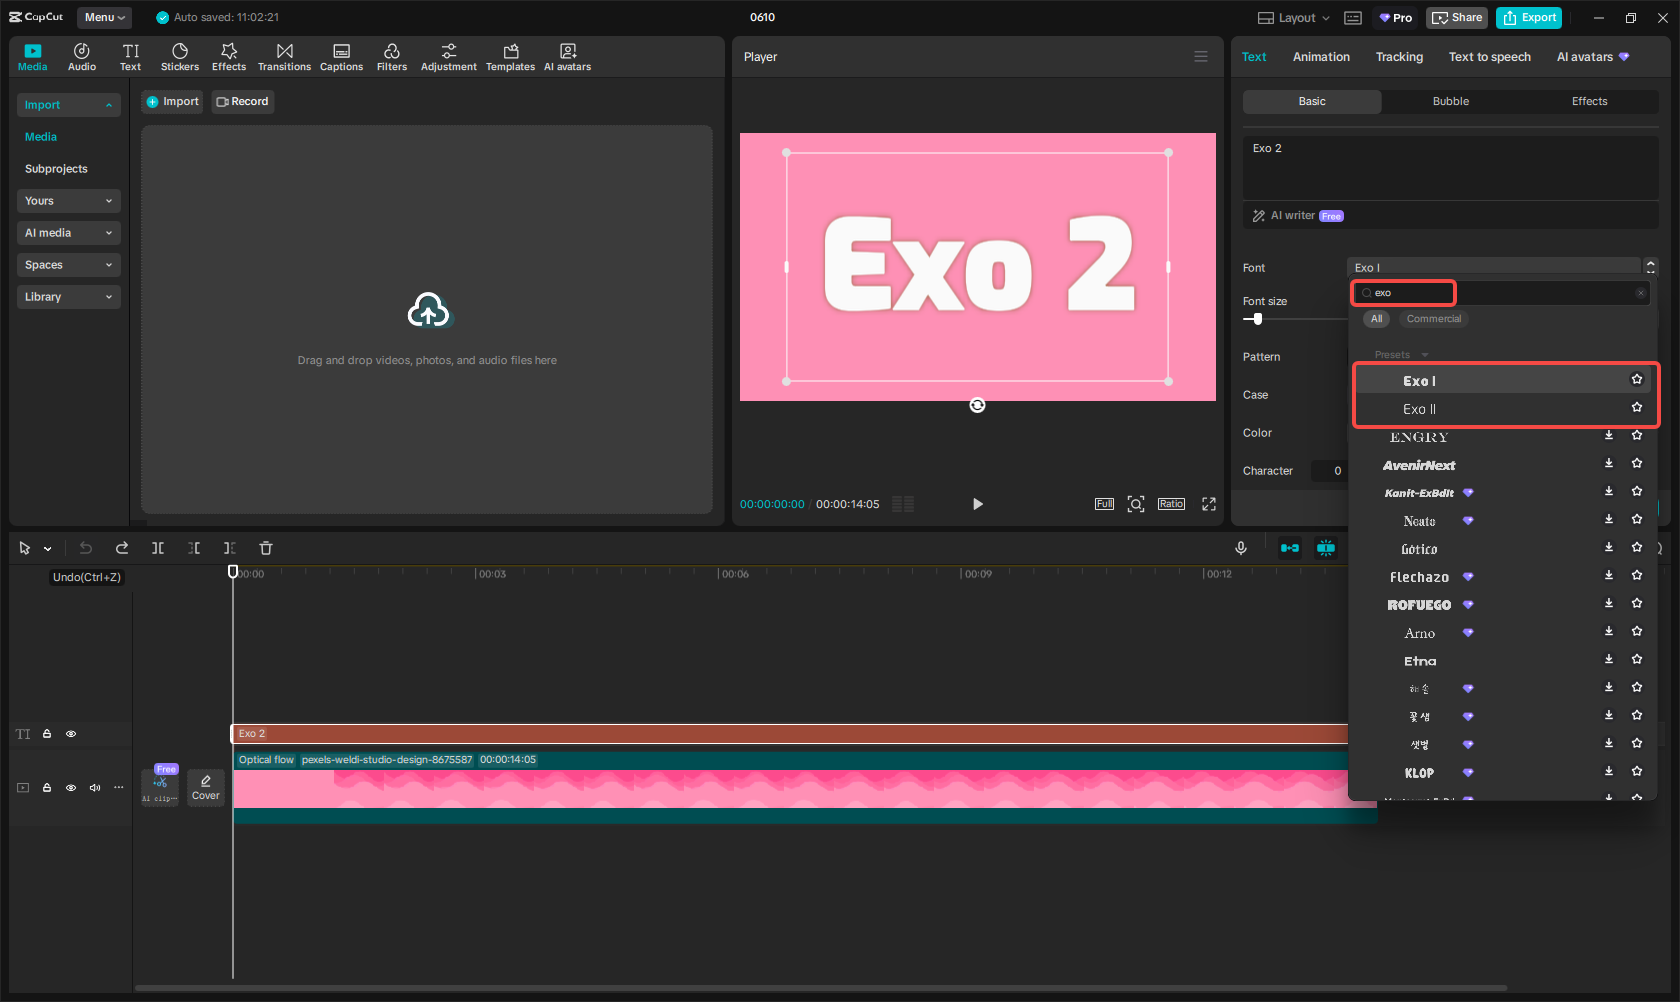Play the preview video
The image size is (1680, 1002).
(978, 504)
